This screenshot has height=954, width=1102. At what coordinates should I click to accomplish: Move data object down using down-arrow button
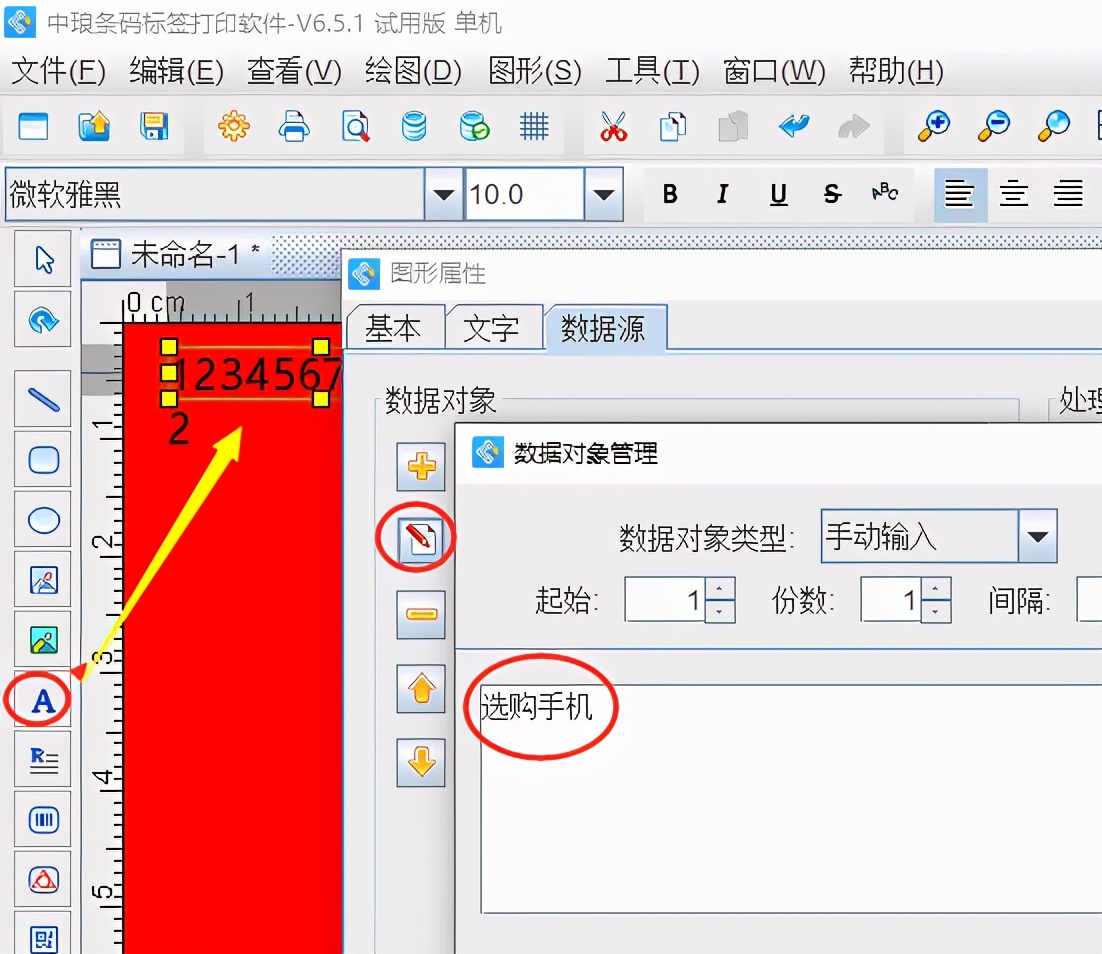point(420,764)
